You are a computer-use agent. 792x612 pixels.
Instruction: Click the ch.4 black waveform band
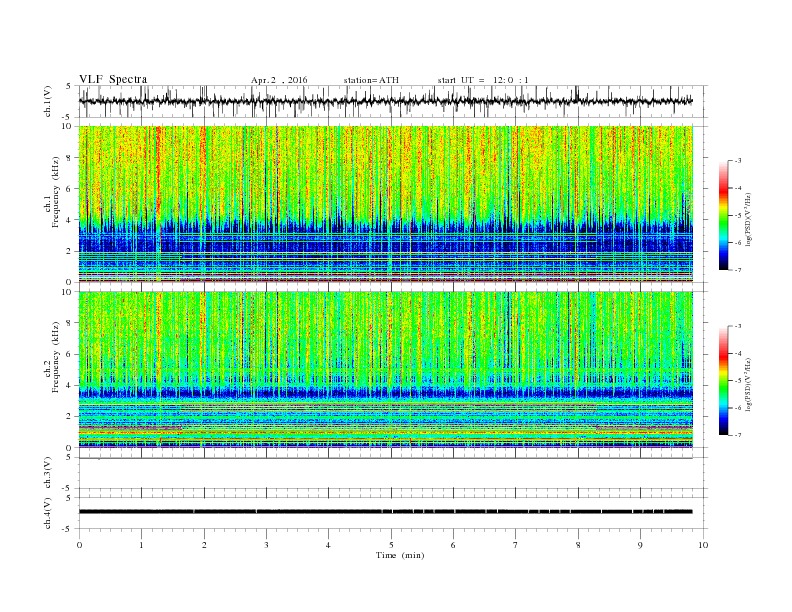[386, 512]
